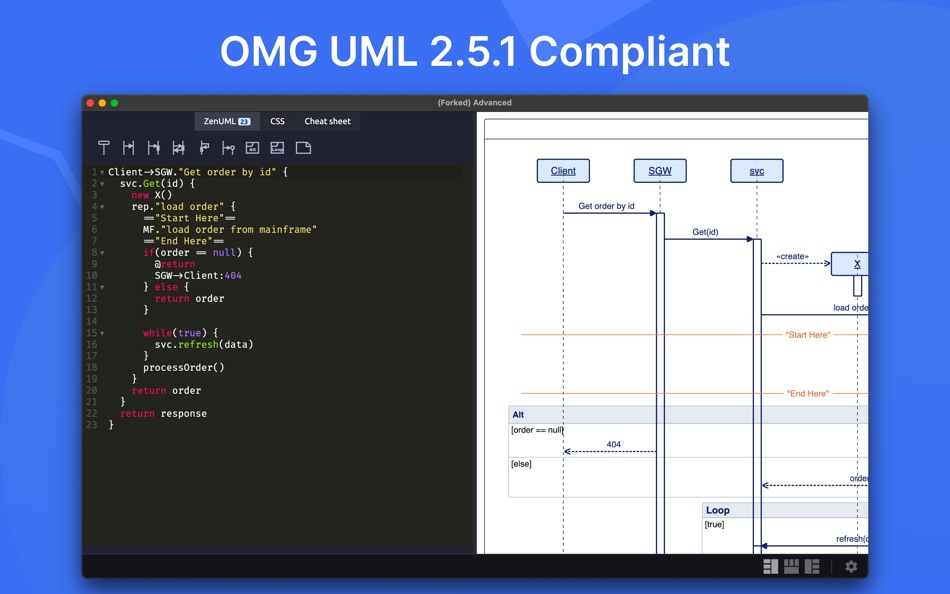This screenshot has width=950, height=594.
Task: Click code line "SGW→Client:404"
Action: [x=198, y=276]
